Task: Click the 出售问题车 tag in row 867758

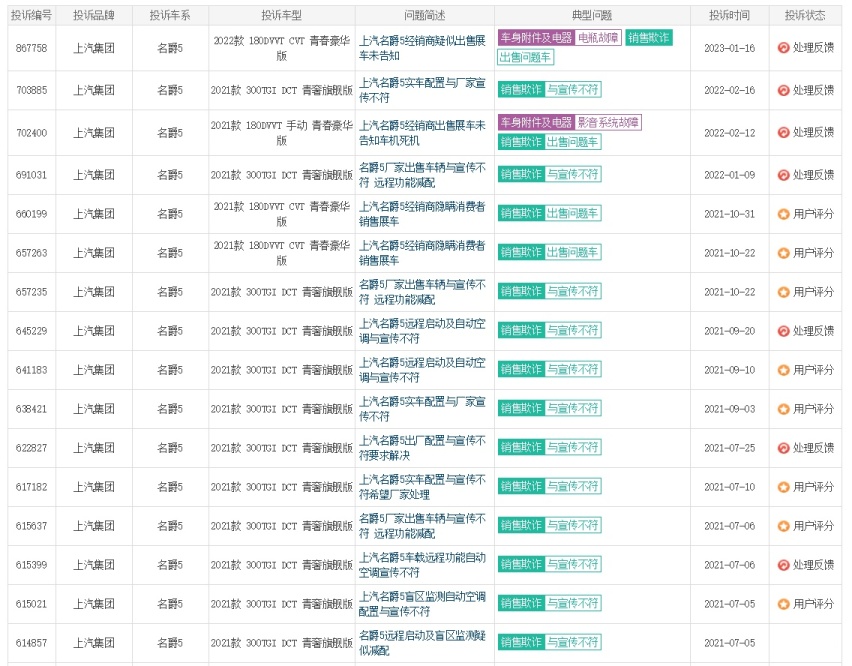Action: [525, 57]
